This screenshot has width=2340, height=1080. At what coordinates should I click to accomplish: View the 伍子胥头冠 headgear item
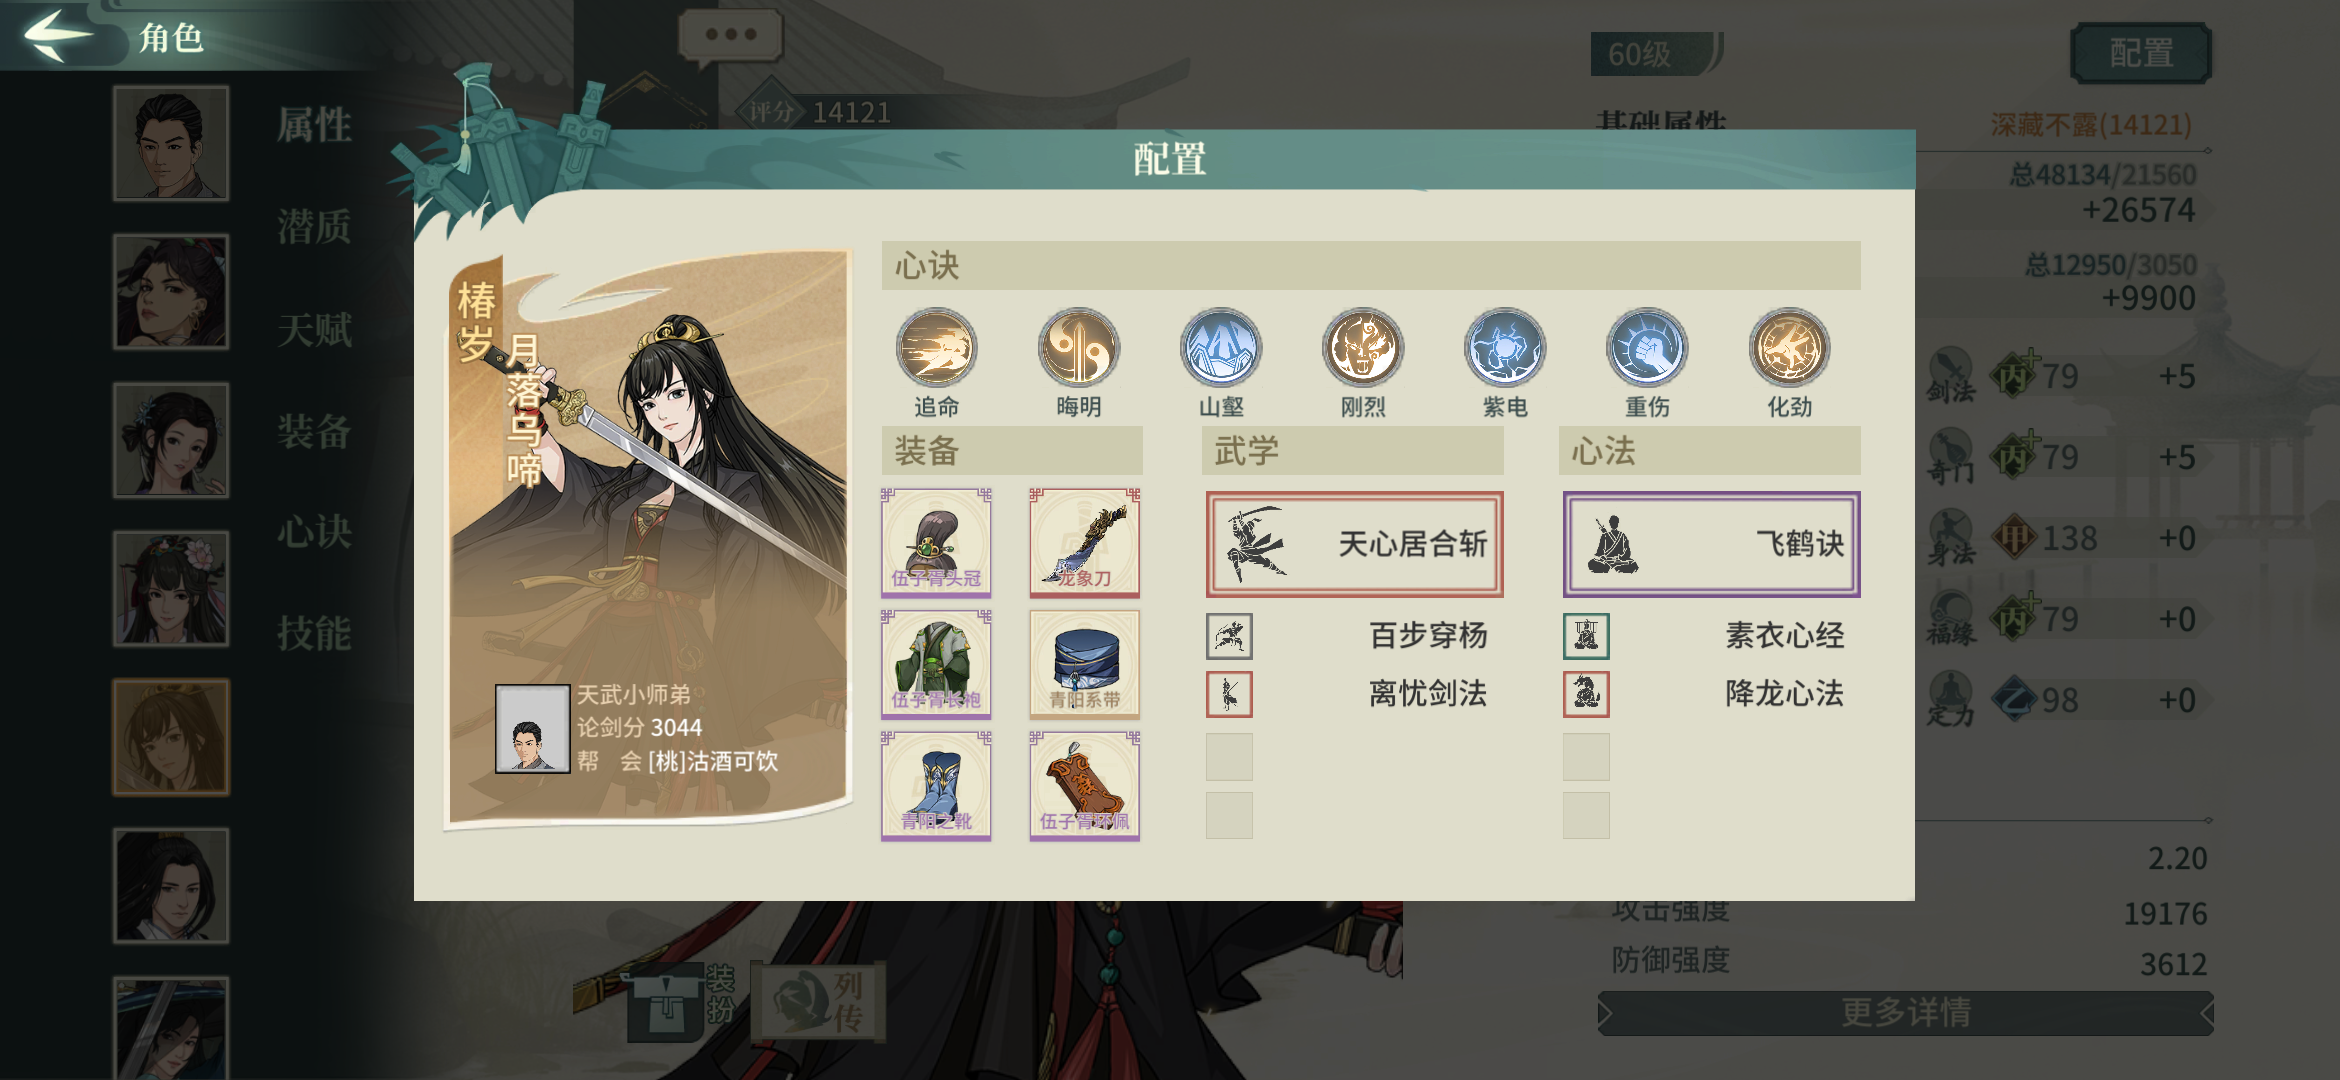tap(936, 543)
